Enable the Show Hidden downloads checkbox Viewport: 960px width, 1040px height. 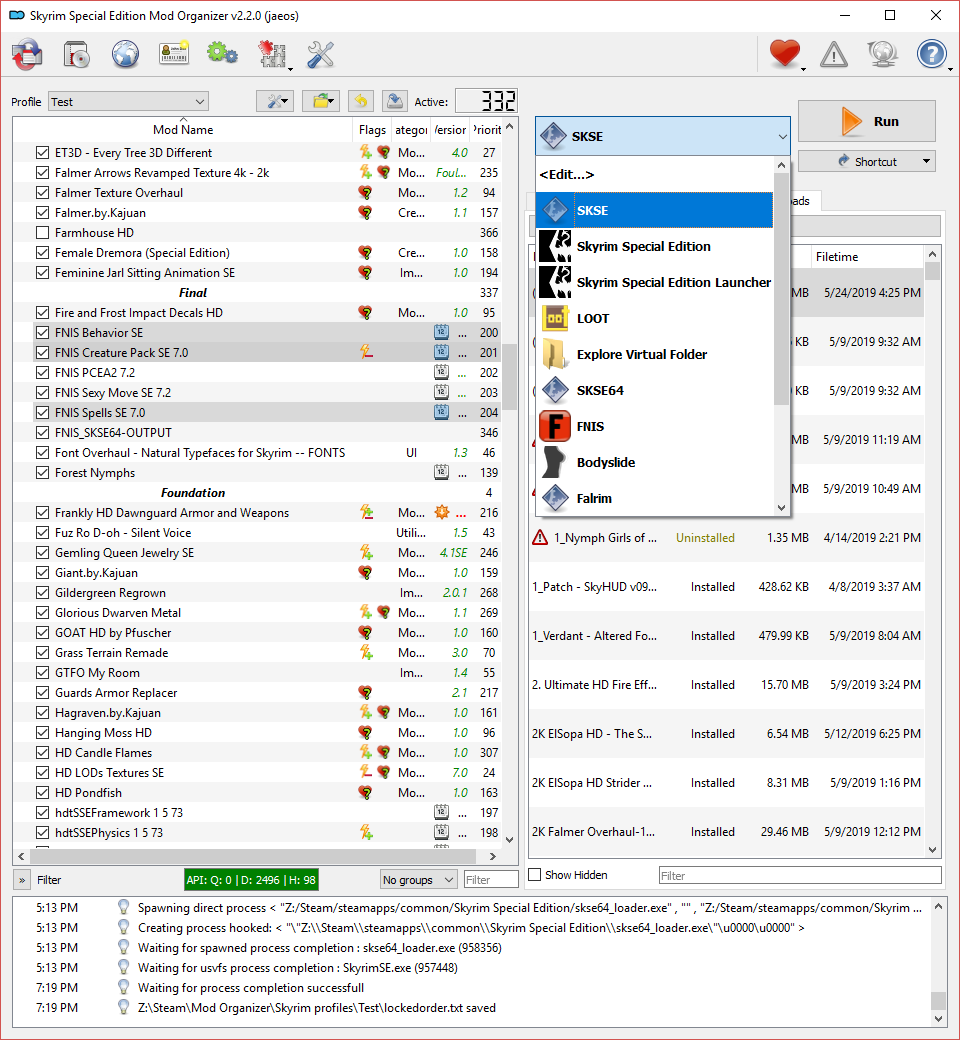point(535,875)
